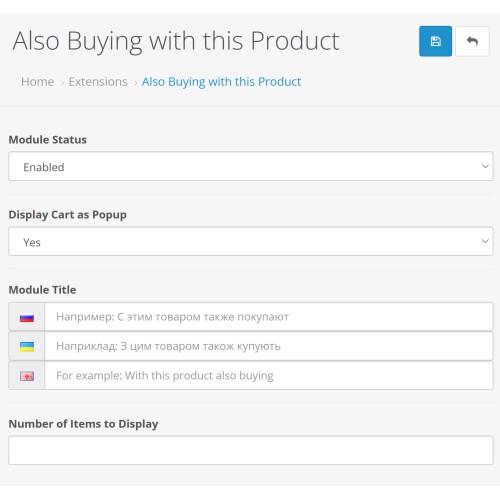This screenshot has width=500, height=500.
Task: Open the Module Status dropdown
Action: 251,166
